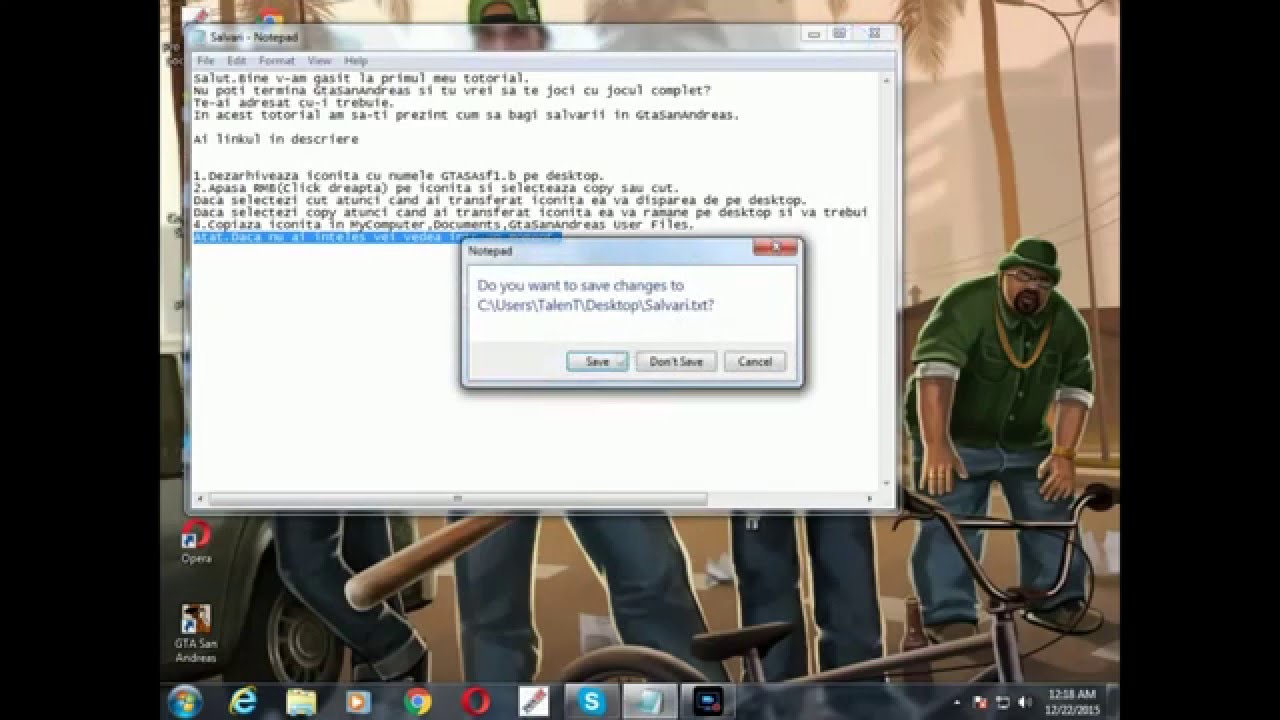Image resolution: width=1280 pixels, height=720 pixels.
Task: Launch Internet Explorer from the taskbar
Action: pos(243,701)
